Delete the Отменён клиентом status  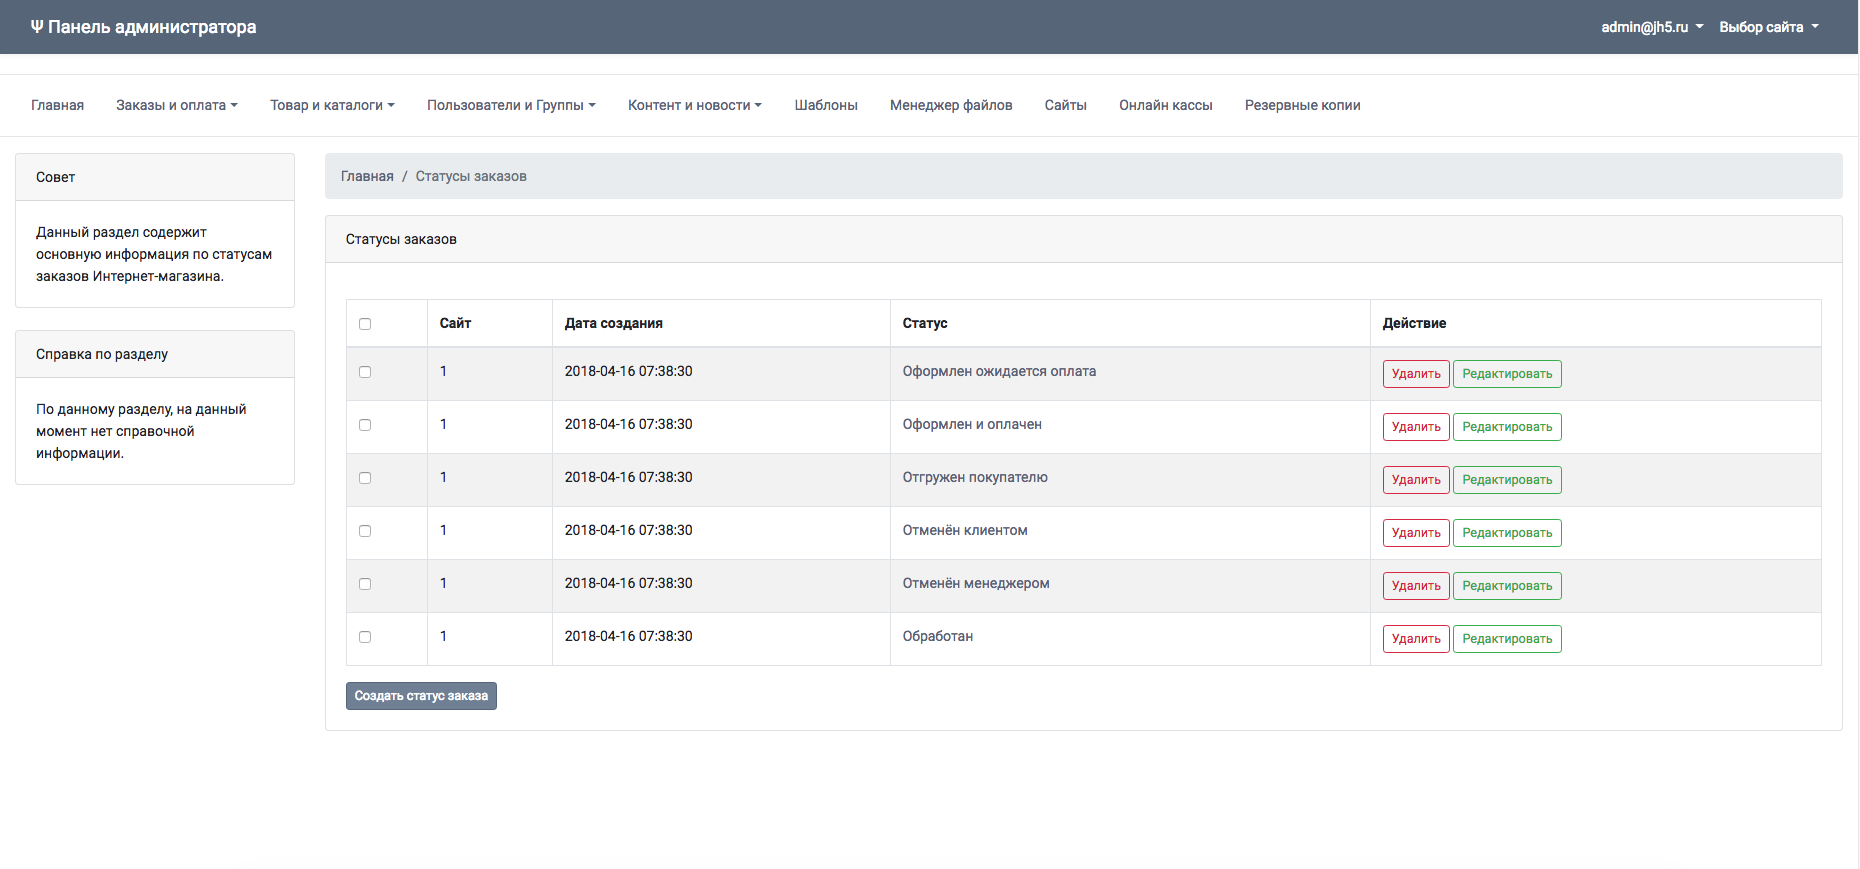[1416, 533]
